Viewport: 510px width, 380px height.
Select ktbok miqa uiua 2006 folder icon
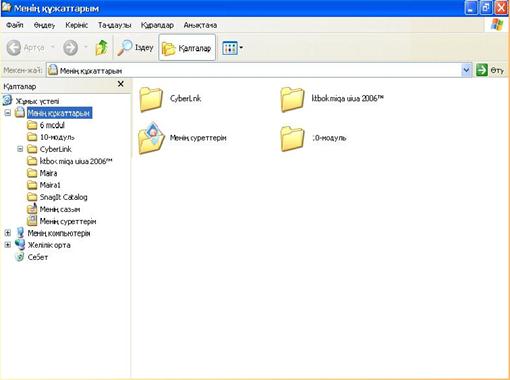point(292,99)
